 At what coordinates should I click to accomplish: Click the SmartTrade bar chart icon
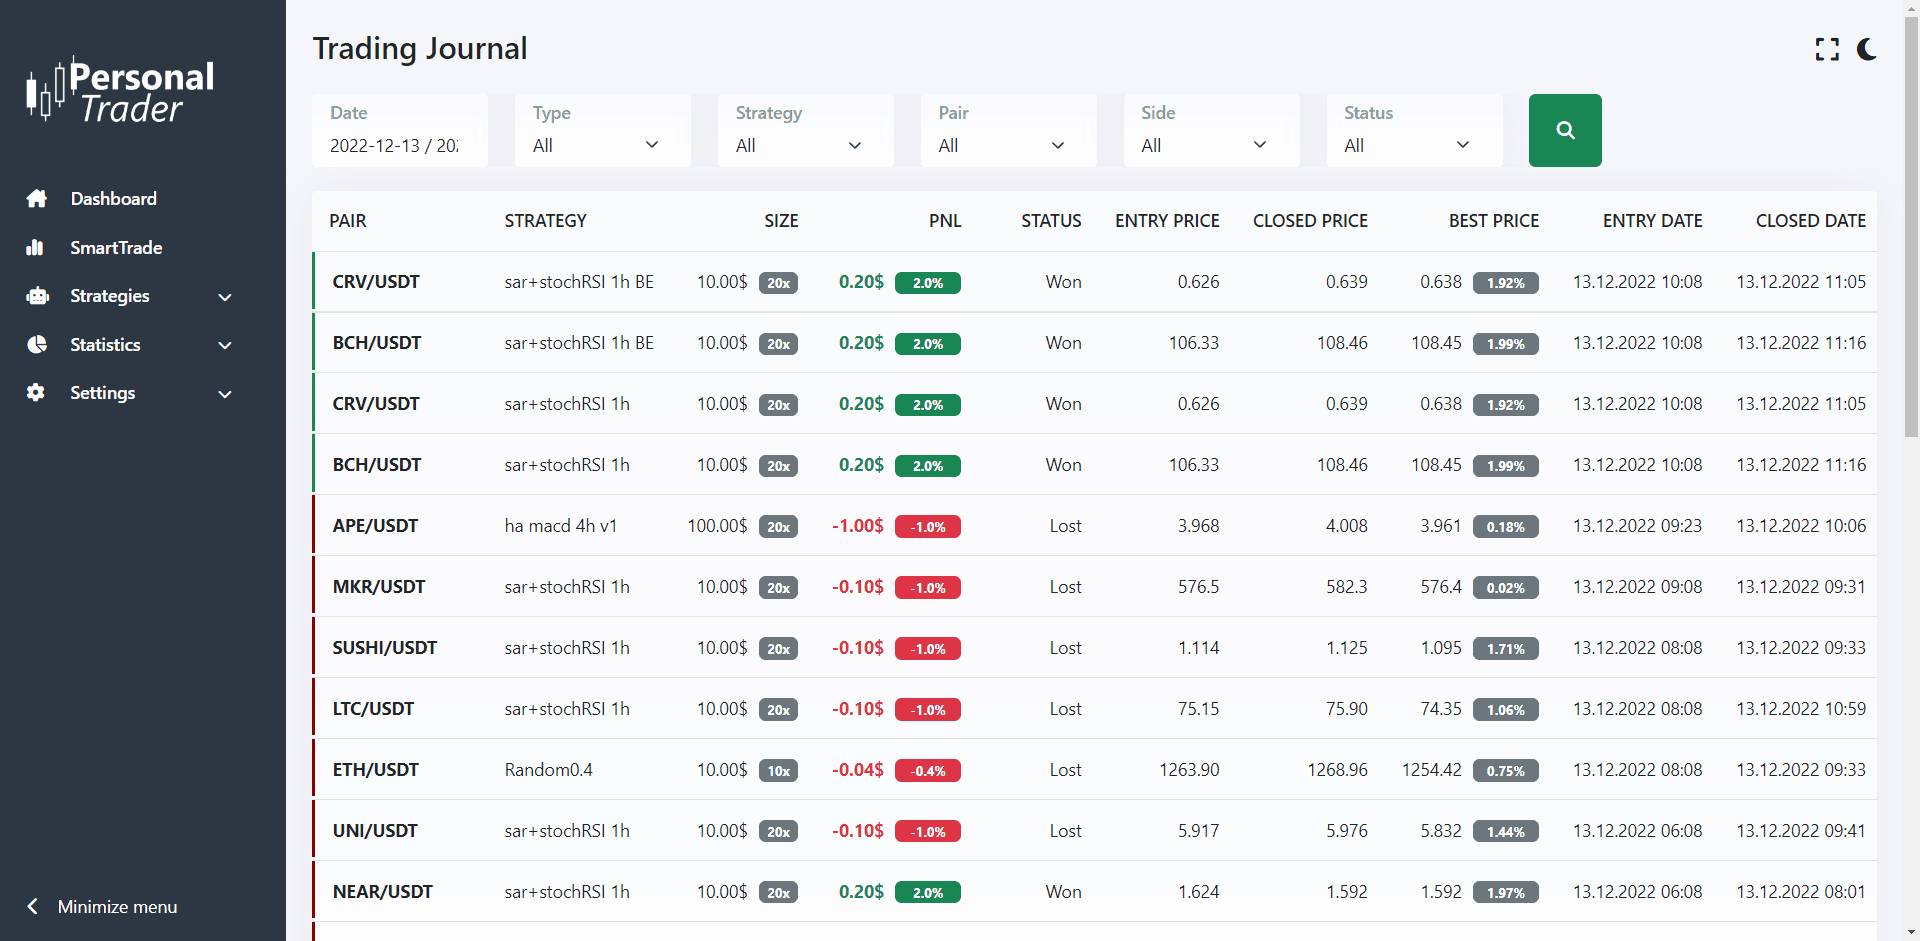click(36, 248)
